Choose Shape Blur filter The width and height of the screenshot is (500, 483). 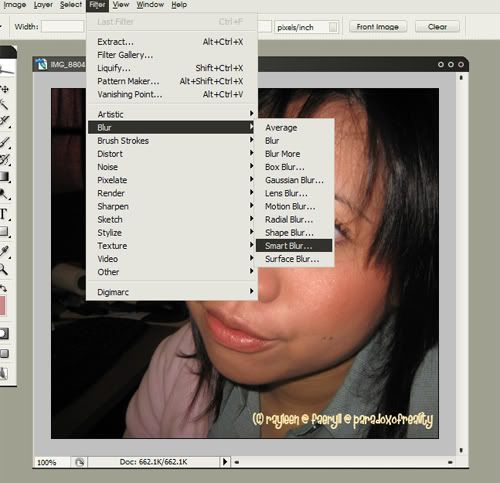pyautogui.click(x=294, y=233)
